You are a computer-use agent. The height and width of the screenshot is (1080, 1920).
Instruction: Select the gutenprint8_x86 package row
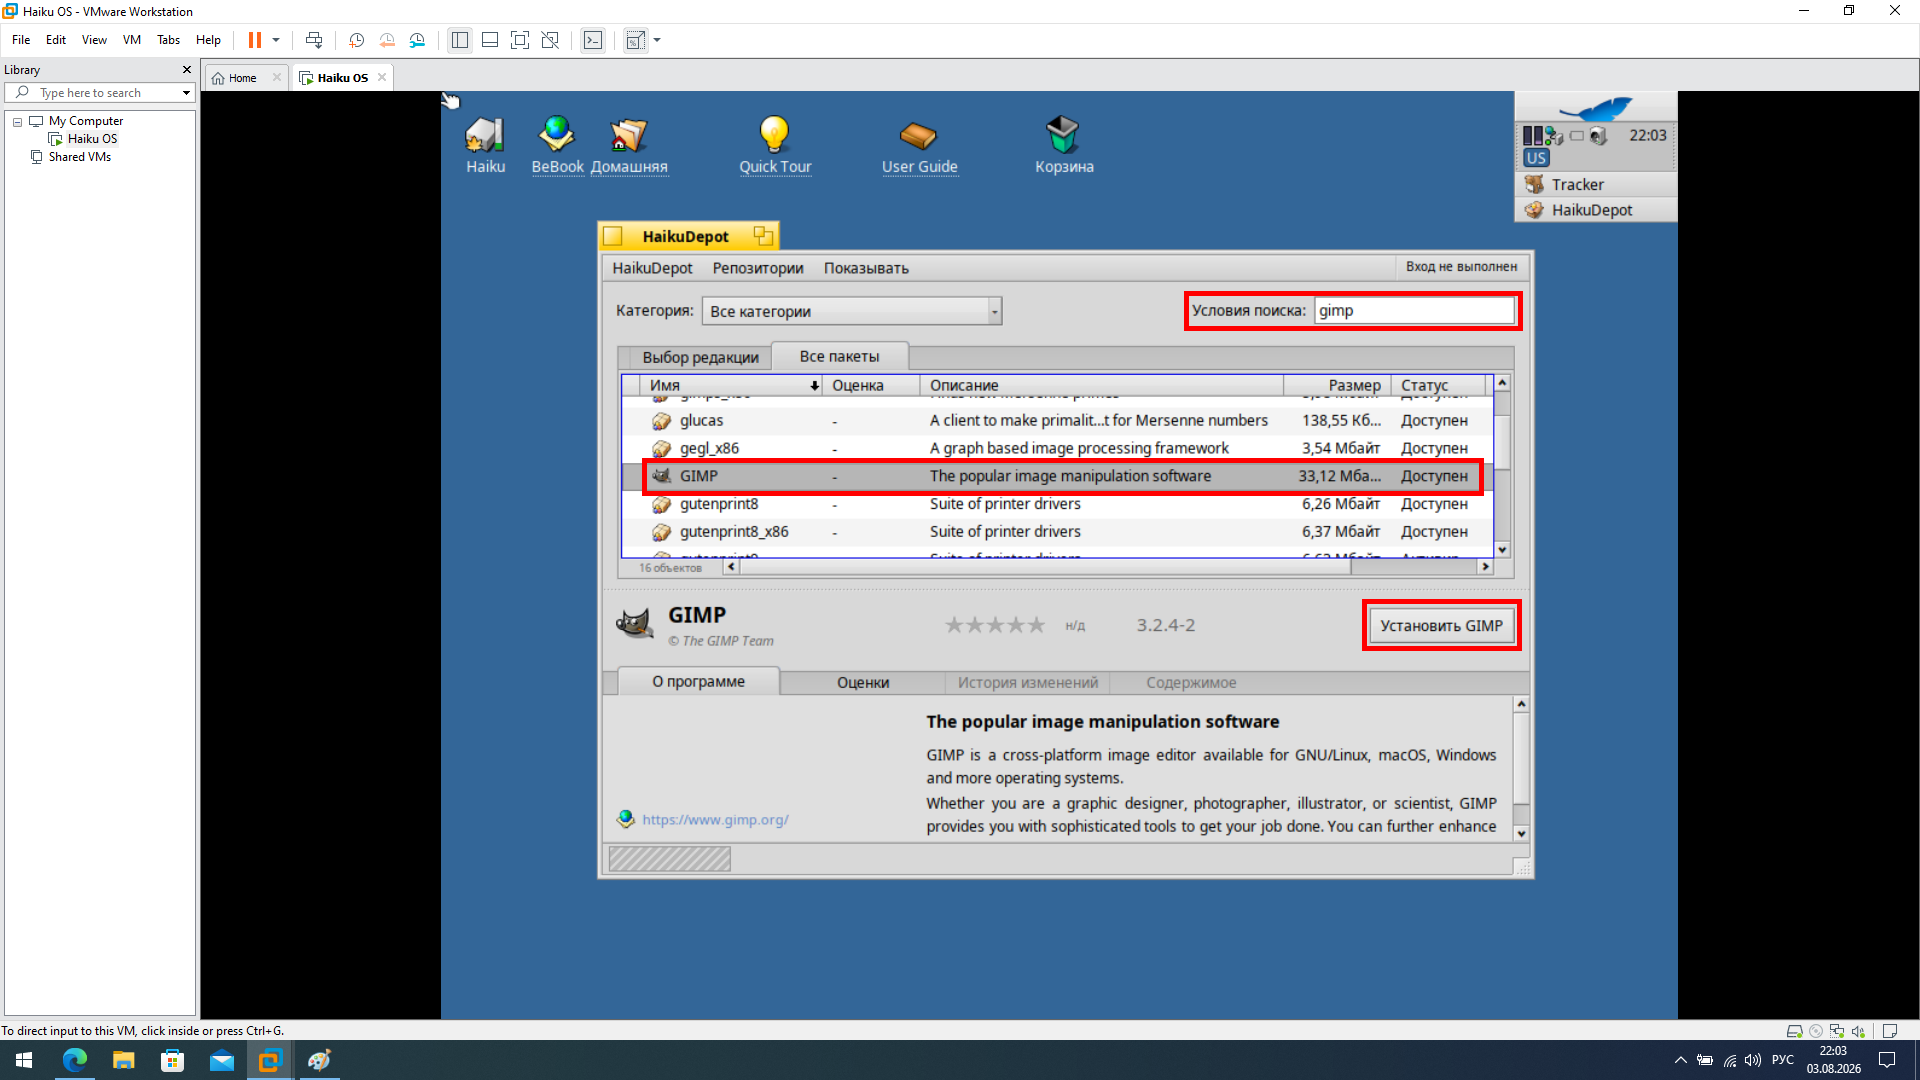point(1057,532)
